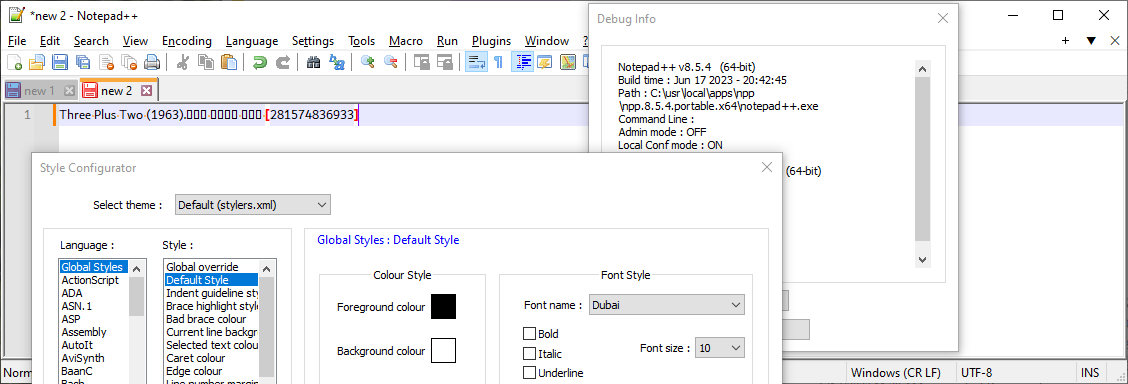Click the Close All toolbar icon

pos(129,63)
